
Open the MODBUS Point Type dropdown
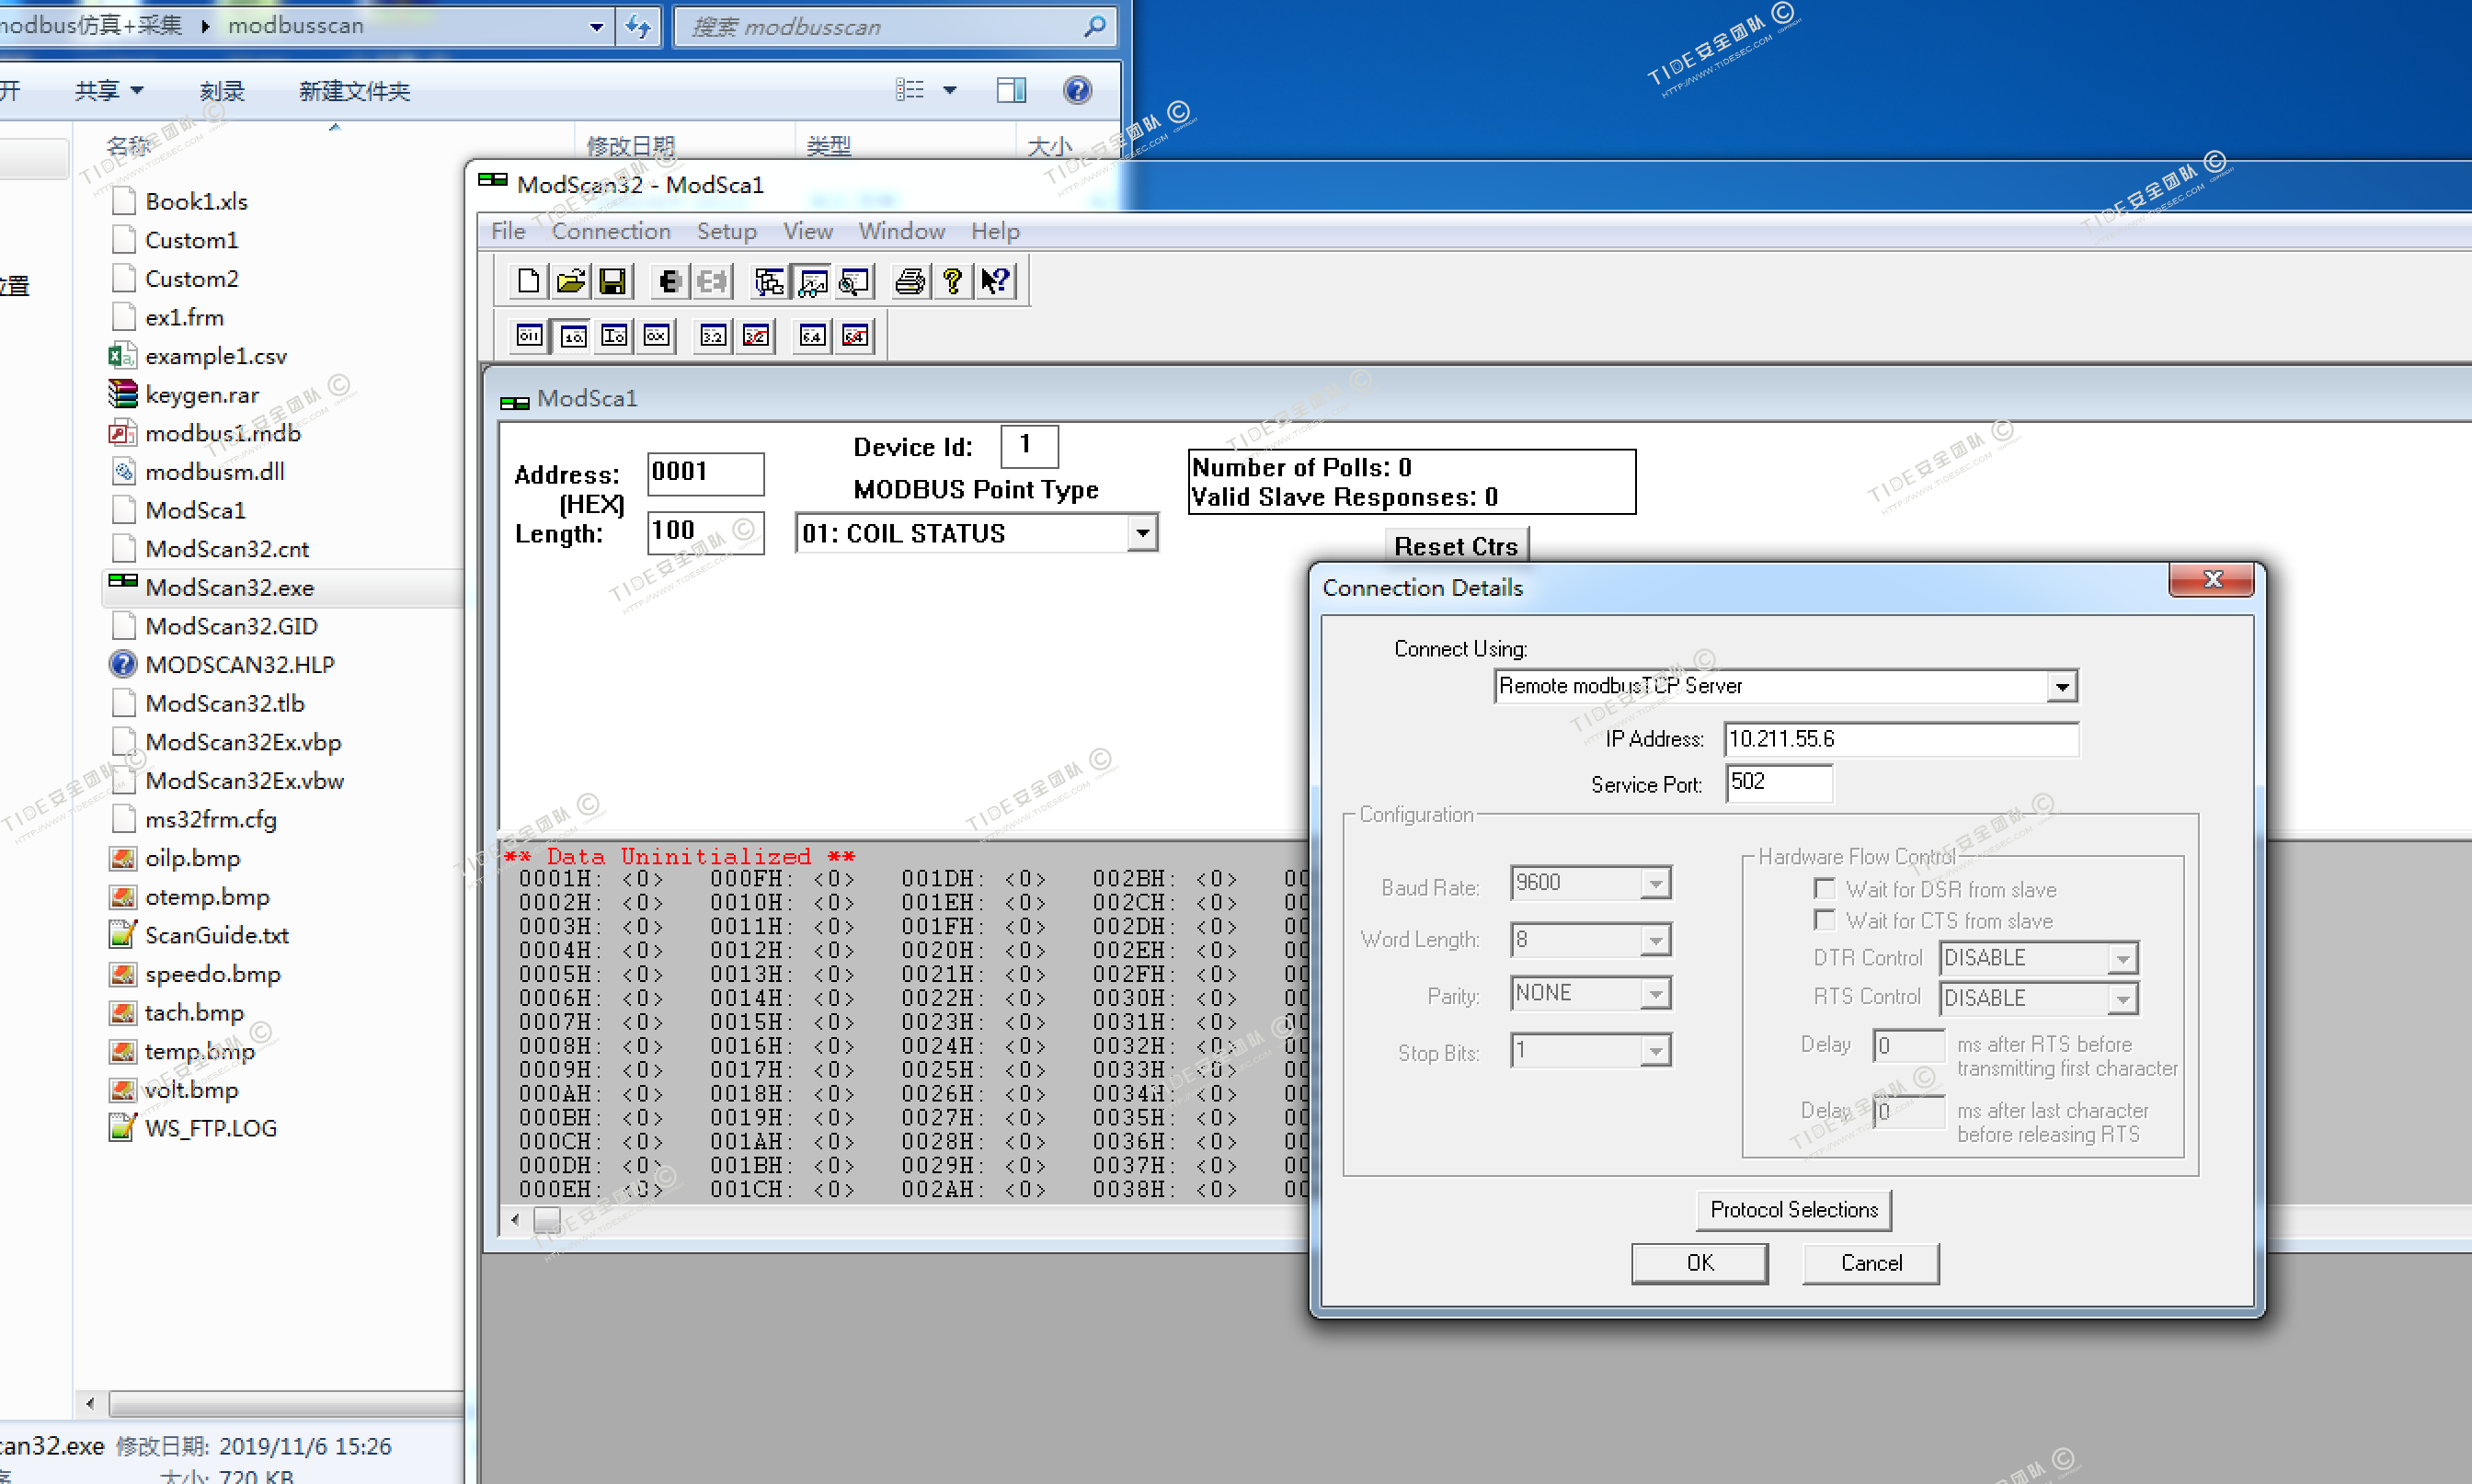[1142, 533]
